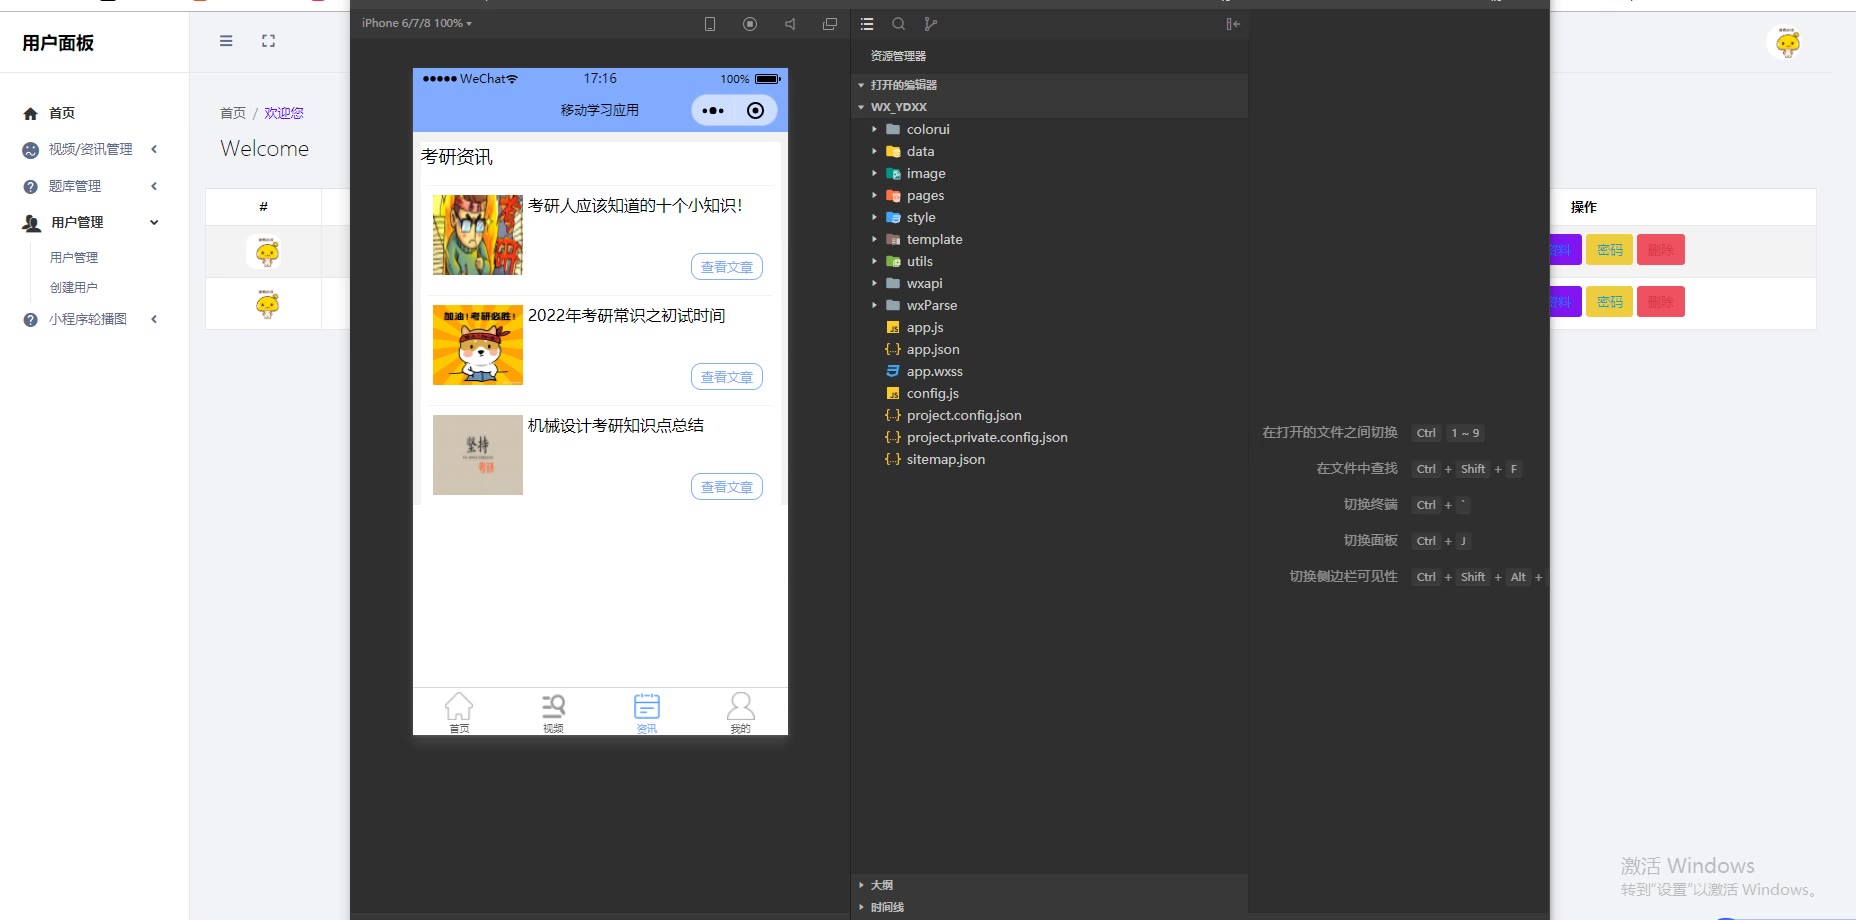The image size is (1856, 920).
Task: Click yellow 密码 button in second user row
Action: 1609,302
